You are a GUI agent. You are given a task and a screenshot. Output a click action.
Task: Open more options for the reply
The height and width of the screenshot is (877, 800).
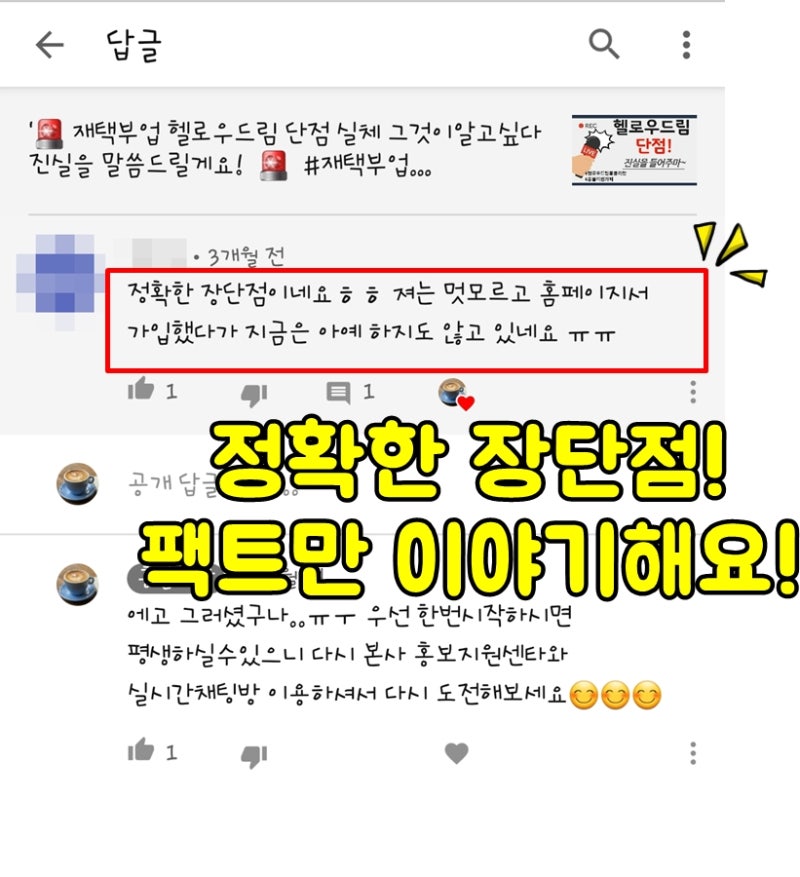click(x=693, y=753)
